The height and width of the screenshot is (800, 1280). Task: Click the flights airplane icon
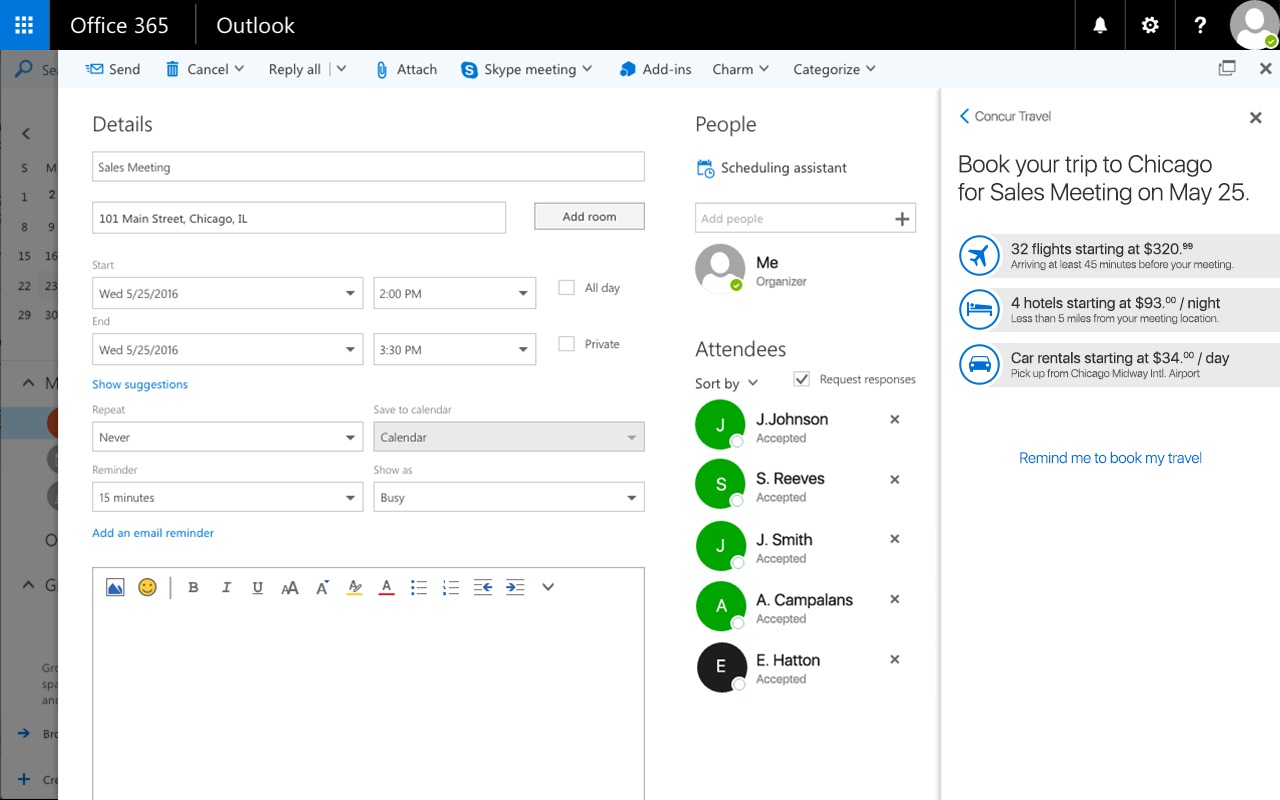tap(980, 255)
